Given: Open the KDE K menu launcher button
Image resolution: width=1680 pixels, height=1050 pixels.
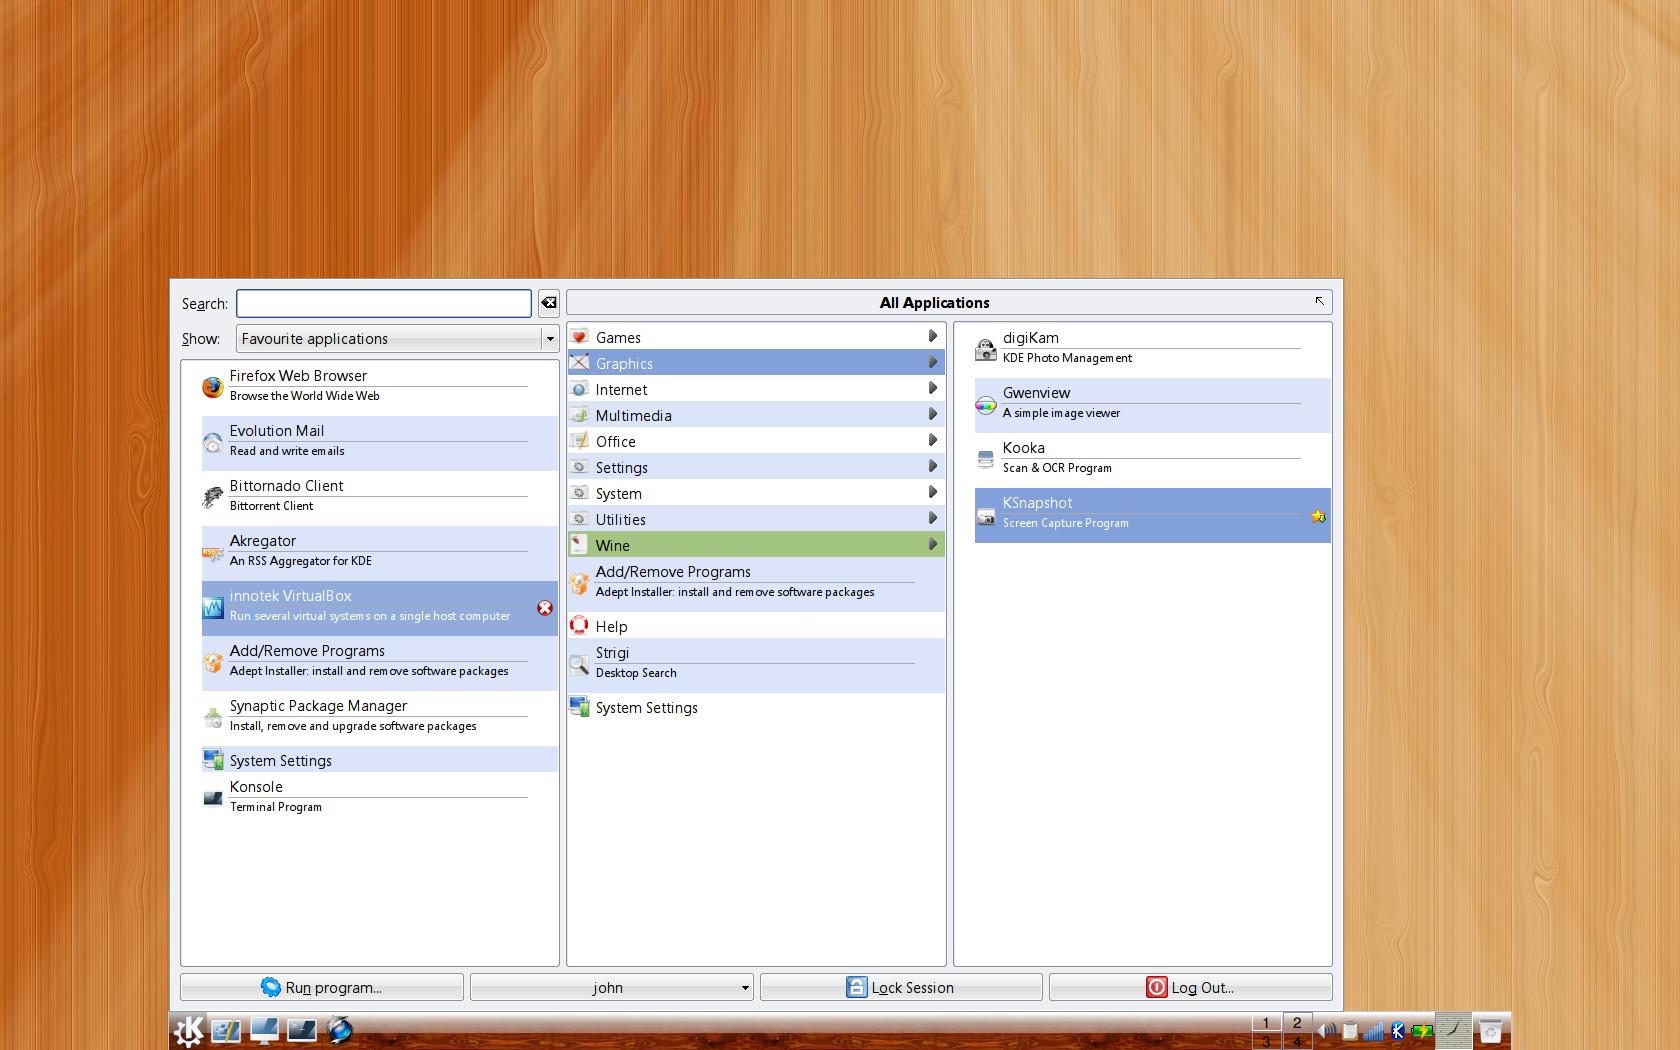Looking at the screenshot, I should tap(188, 1030).
